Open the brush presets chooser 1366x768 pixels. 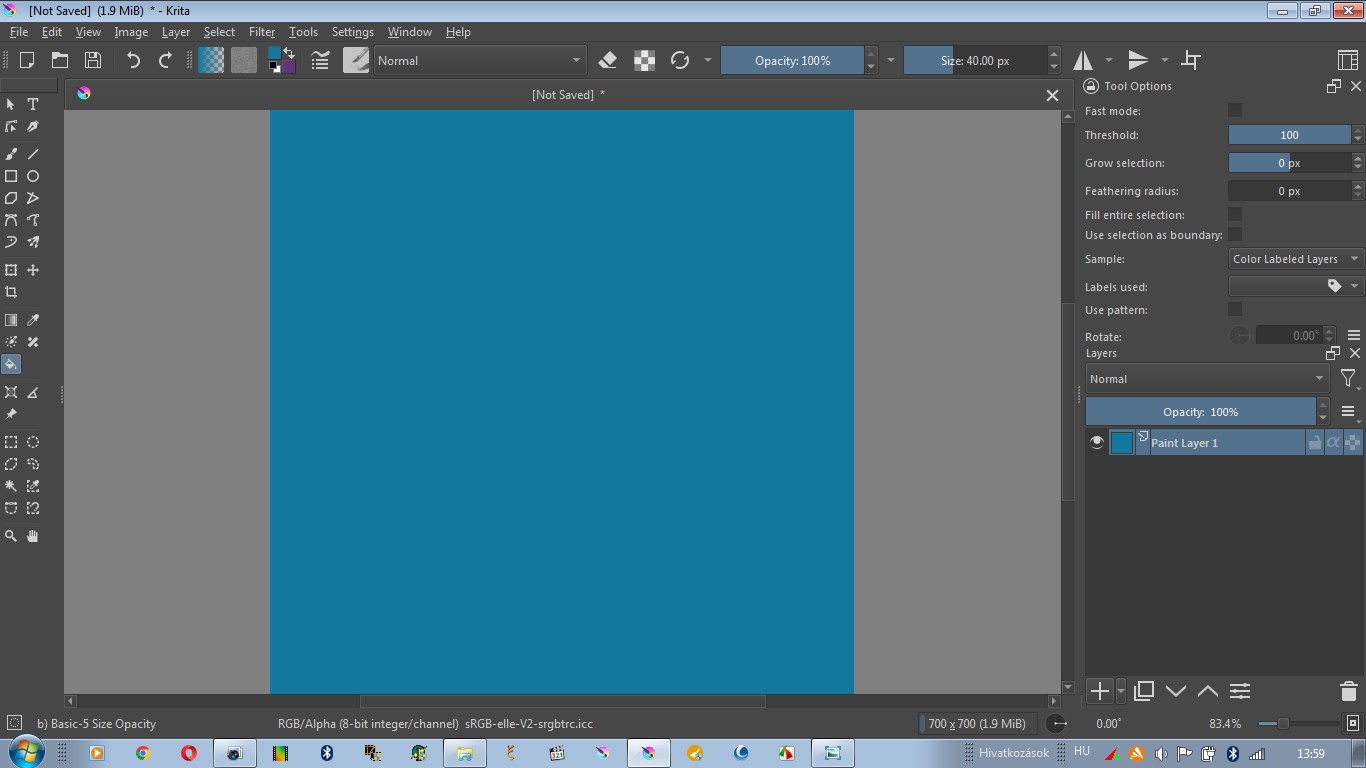point(356,60)
